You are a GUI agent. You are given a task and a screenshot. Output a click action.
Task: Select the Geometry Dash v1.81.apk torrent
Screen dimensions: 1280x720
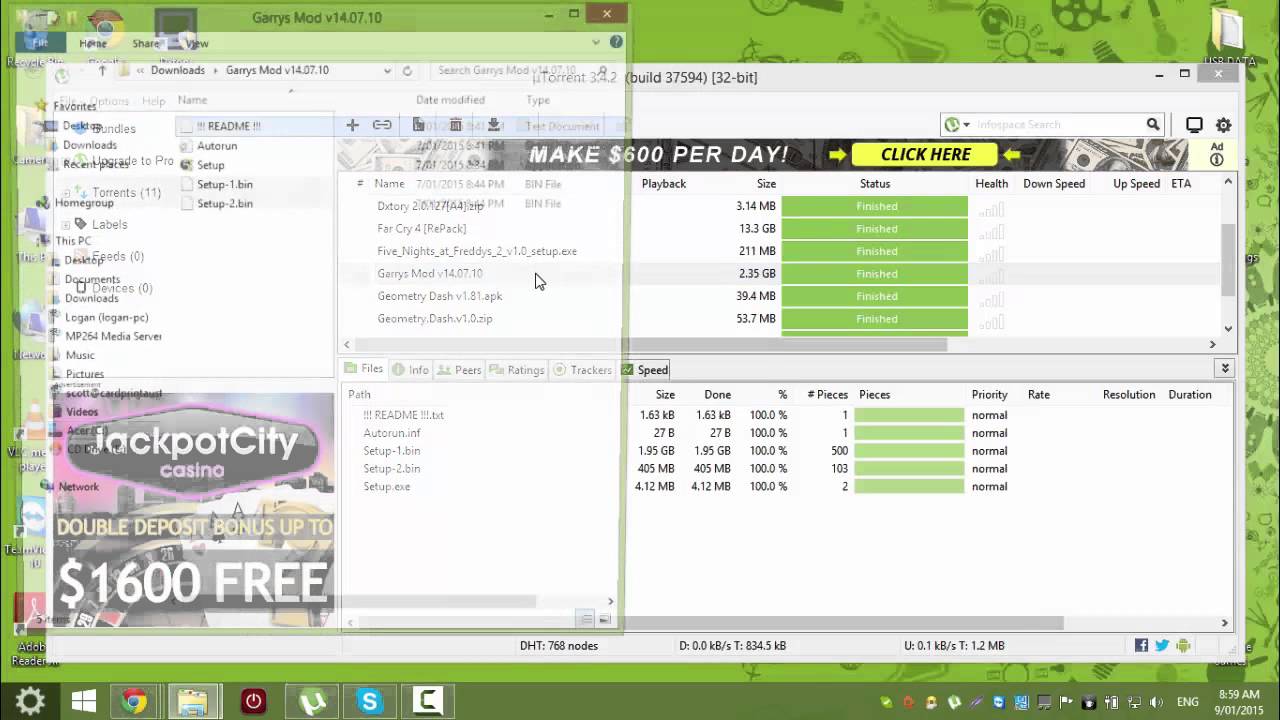439,296
